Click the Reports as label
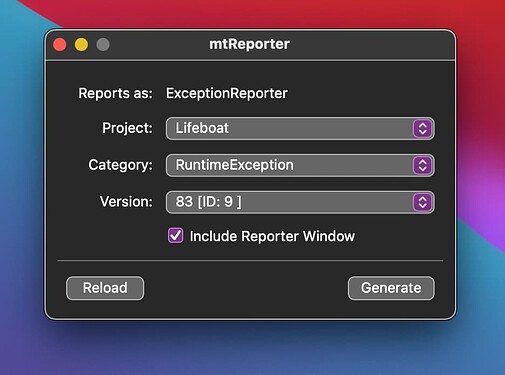Screen dimensions: 505x375 tap(115, 93)
